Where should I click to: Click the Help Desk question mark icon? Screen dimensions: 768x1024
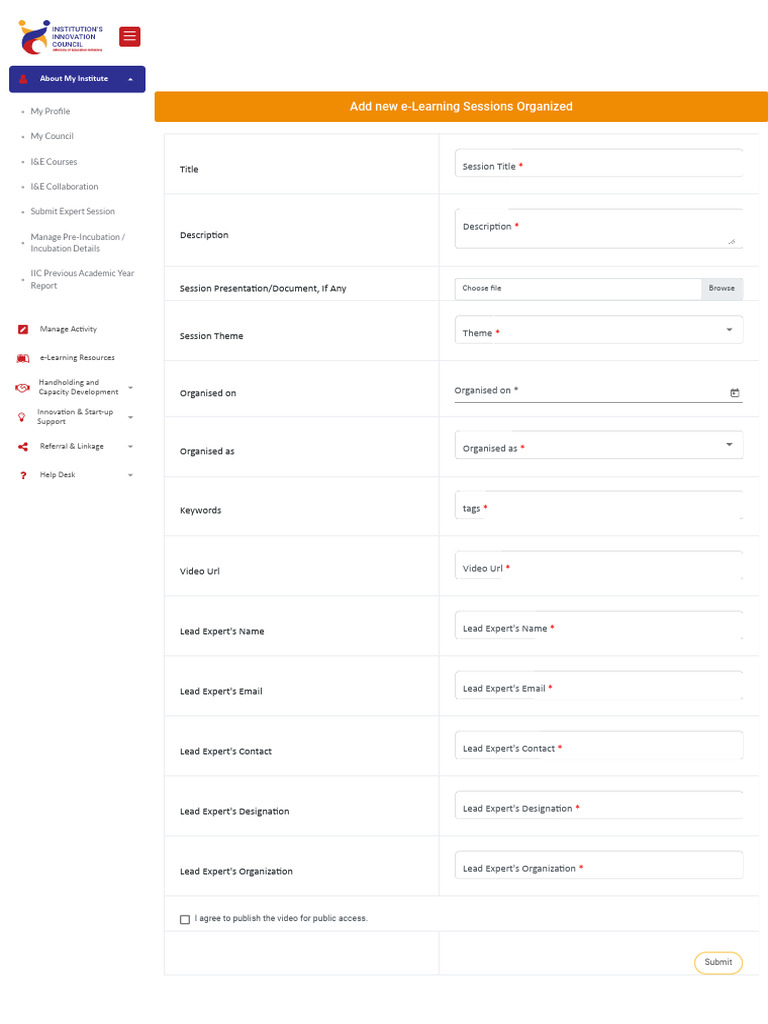coord(23,475)
